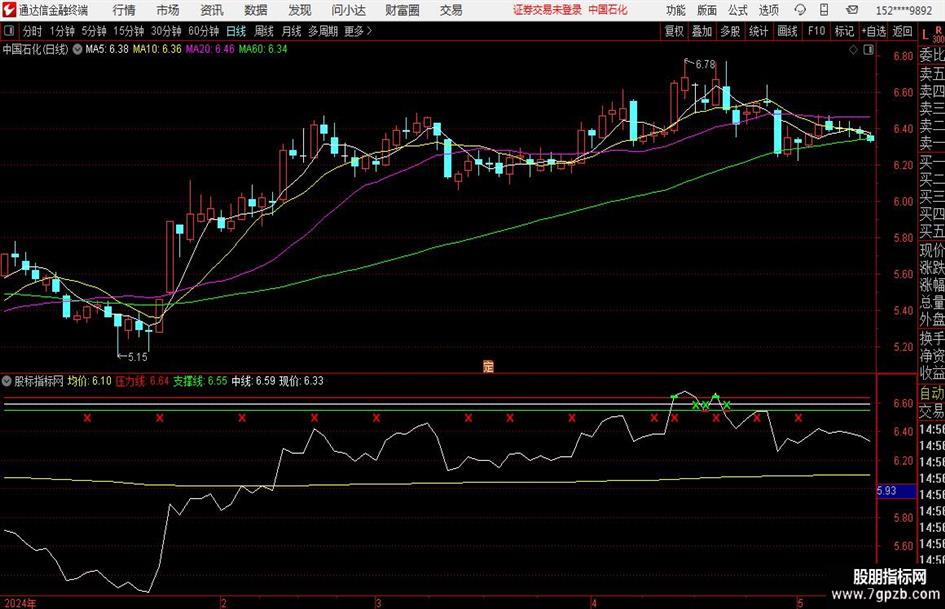Switch to the 5分钟 period tab

click(x=94, y=31)
